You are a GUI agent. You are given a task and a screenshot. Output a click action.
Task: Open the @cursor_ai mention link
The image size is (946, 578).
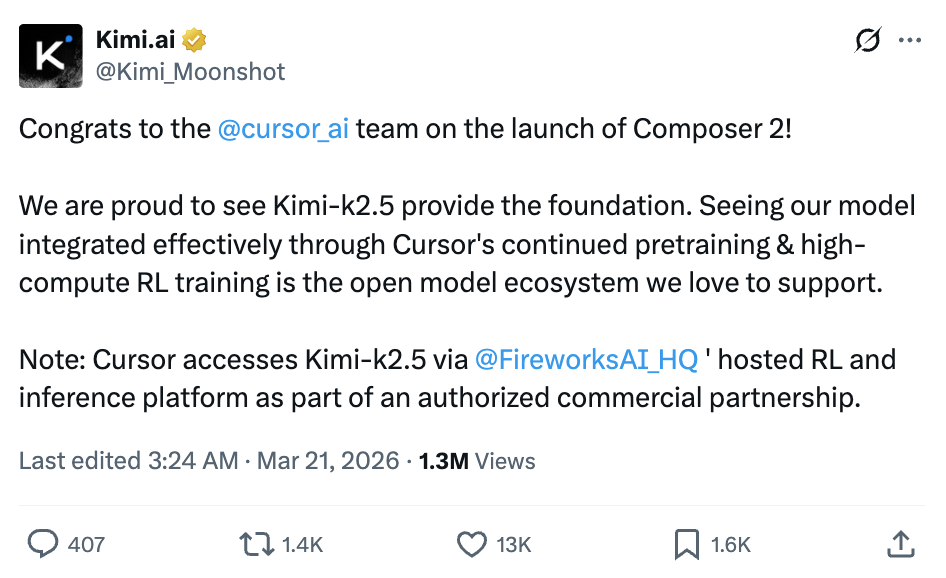point(283,130)
